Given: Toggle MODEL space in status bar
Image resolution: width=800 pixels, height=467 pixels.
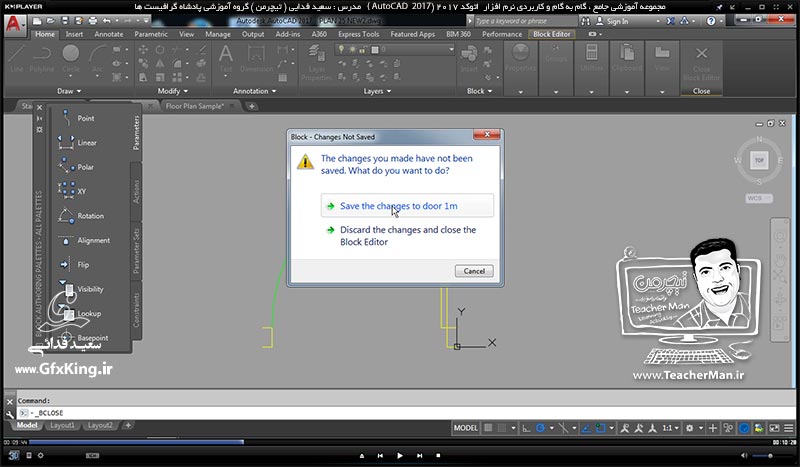Looking at the screenshot, I should pos(465,428).
